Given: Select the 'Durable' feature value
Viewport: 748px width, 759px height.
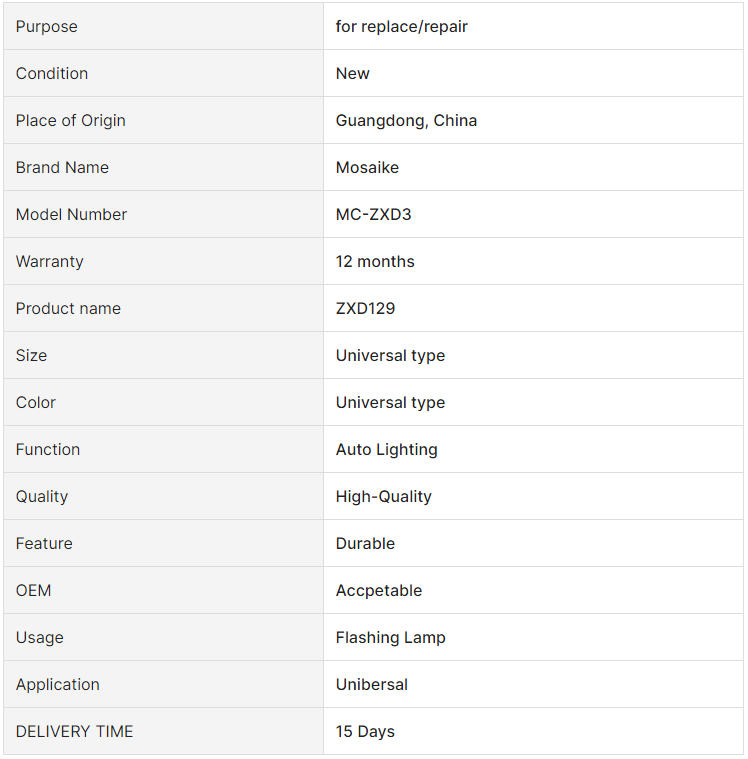Looking at the screenshot, I should pos(365,544).
